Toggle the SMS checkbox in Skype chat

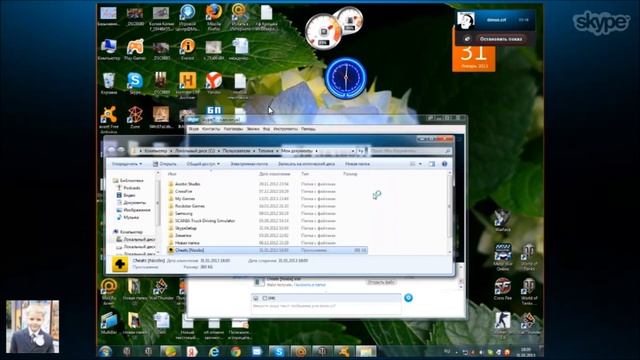tap(265, 298)
